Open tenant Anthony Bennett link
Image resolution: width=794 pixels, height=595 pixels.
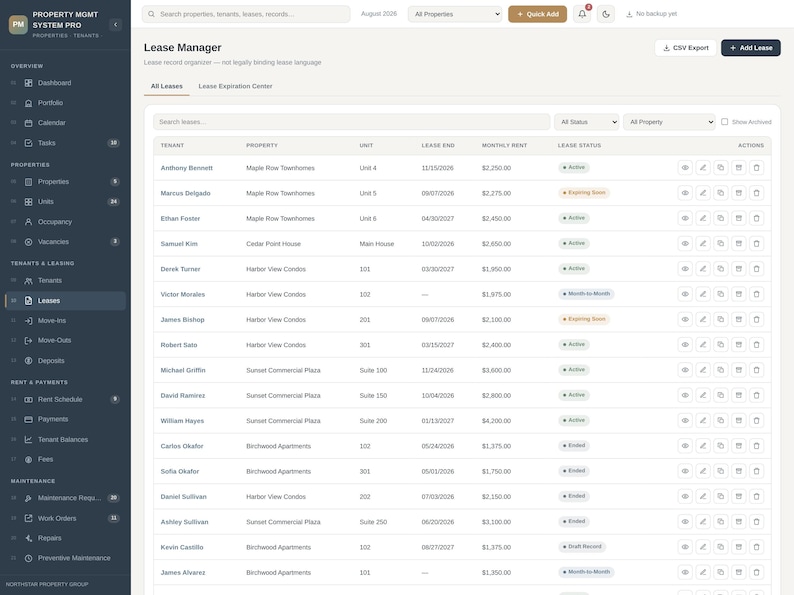pos(186,168)
